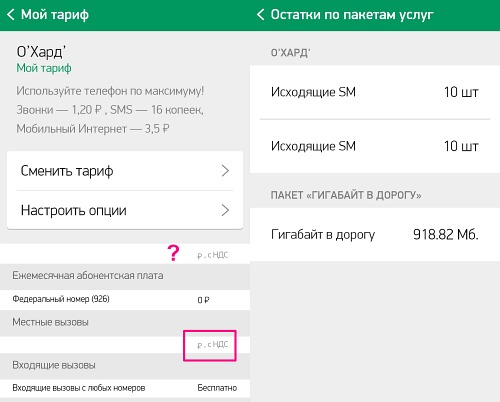
Task: Open the Сменить тариф chevron arrow
Action: click(x=225, y=171)
